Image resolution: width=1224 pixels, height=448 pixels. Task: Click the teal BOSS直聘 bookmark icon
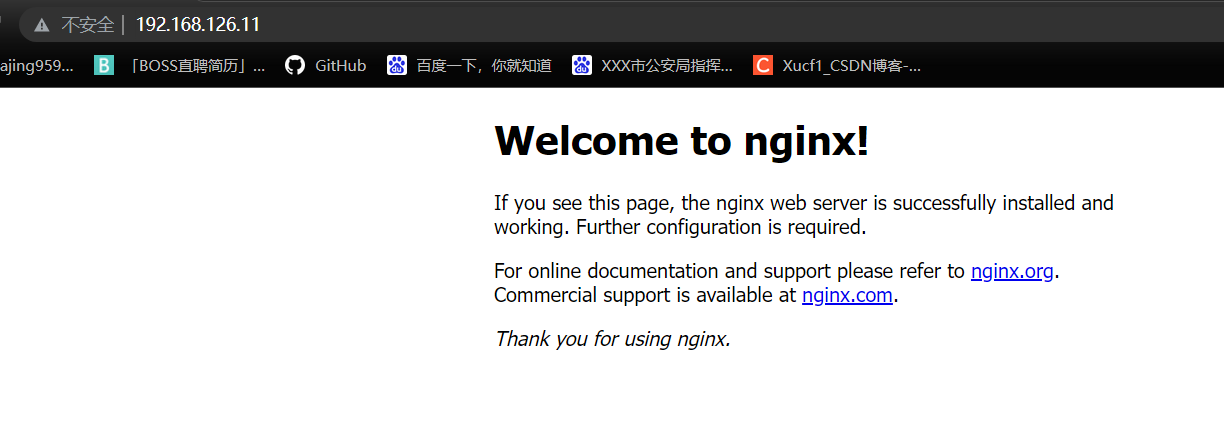(104, 66)
